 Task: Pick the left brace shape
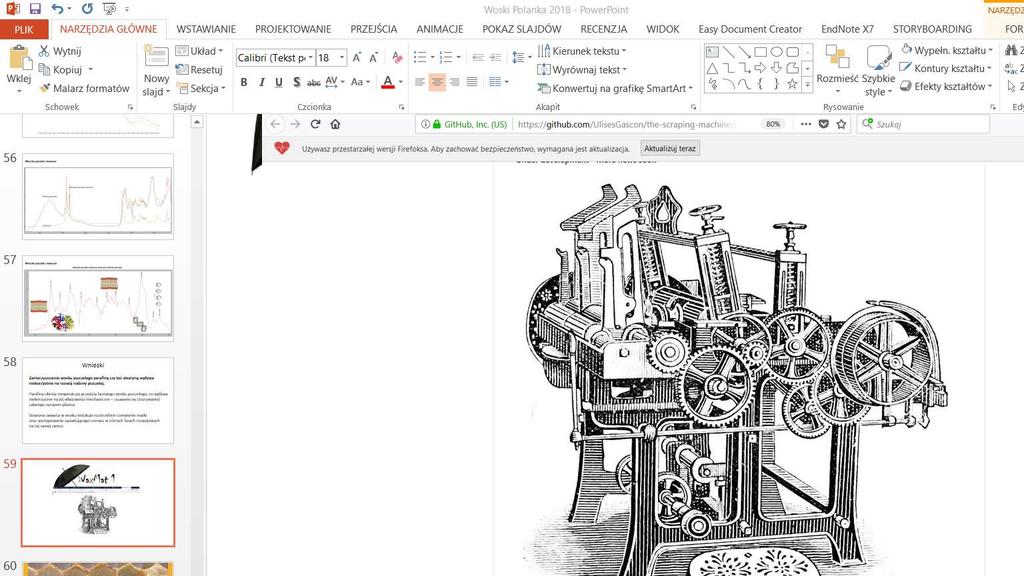760,84
